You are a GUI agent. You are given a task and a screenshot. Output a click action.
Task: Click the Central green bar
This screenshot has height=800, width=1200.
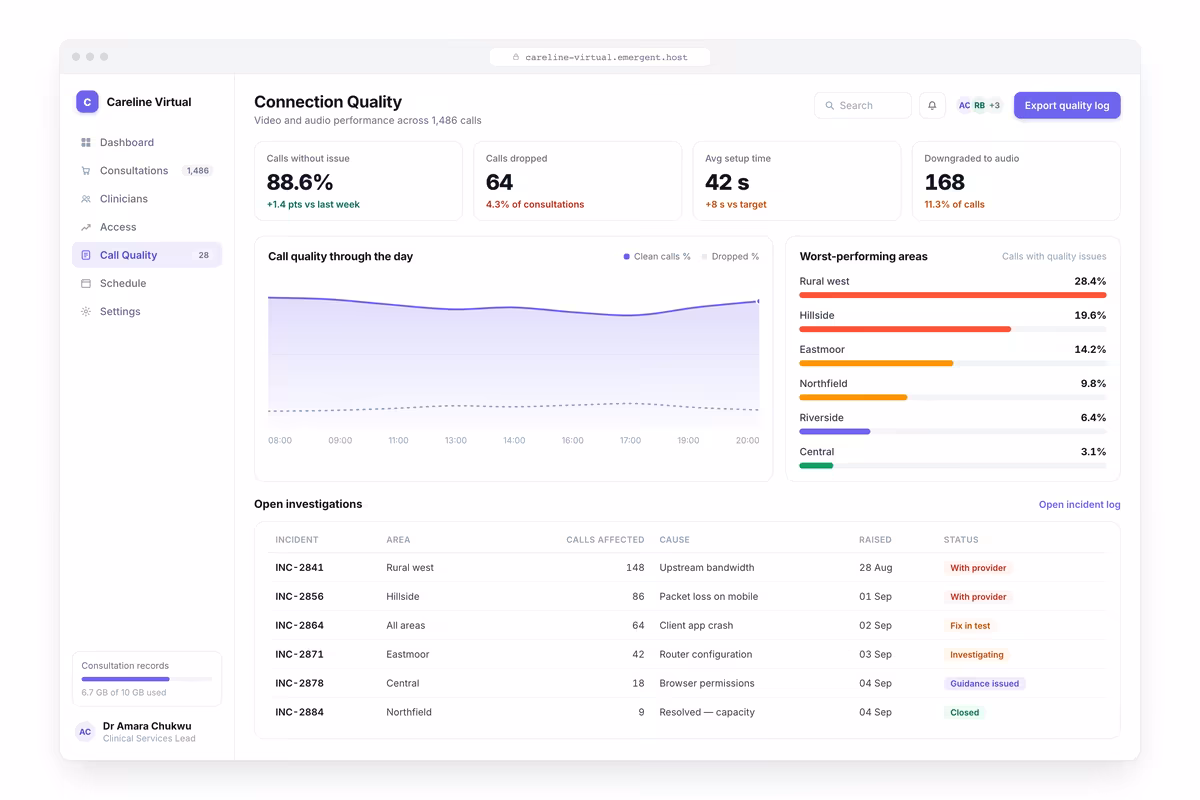(x=816, y=465)
